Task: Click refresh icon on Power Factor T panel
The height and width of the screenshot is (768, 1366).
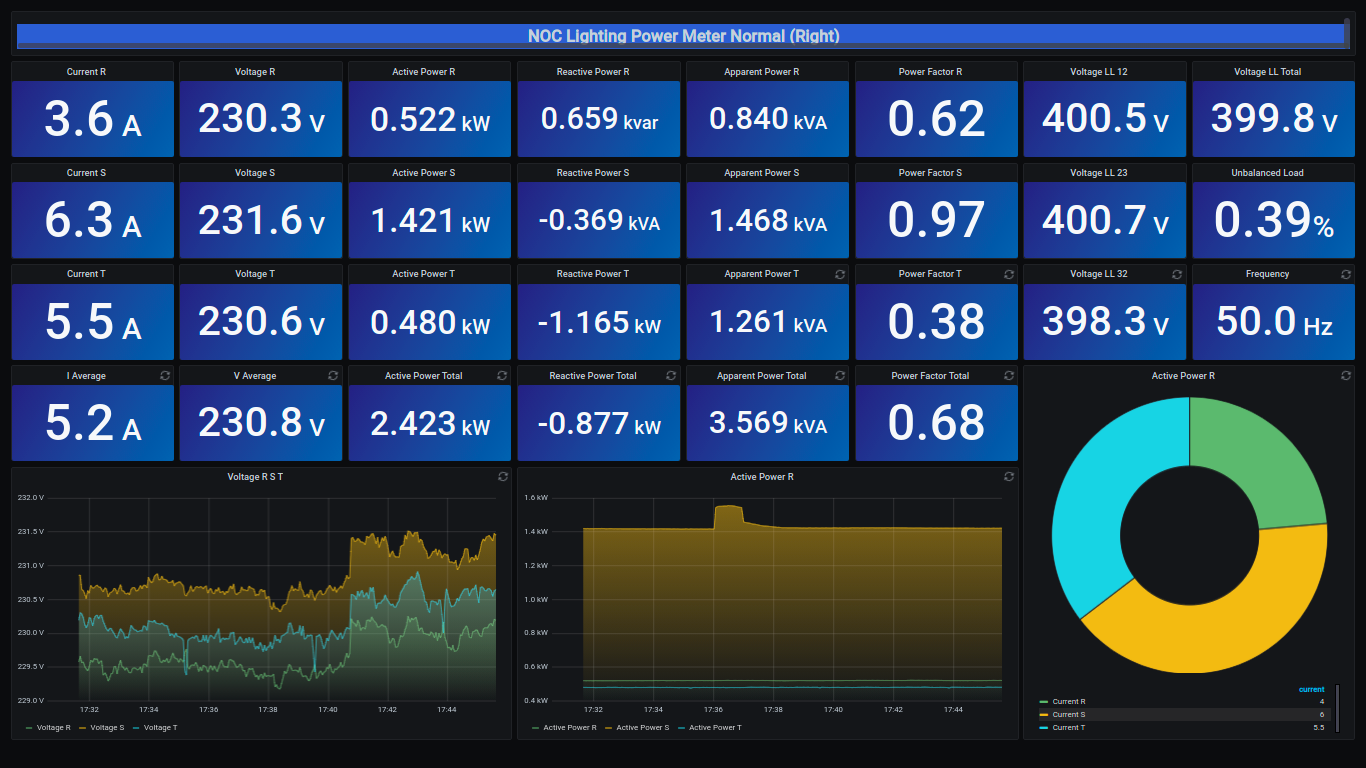Action: [1009, 274]
